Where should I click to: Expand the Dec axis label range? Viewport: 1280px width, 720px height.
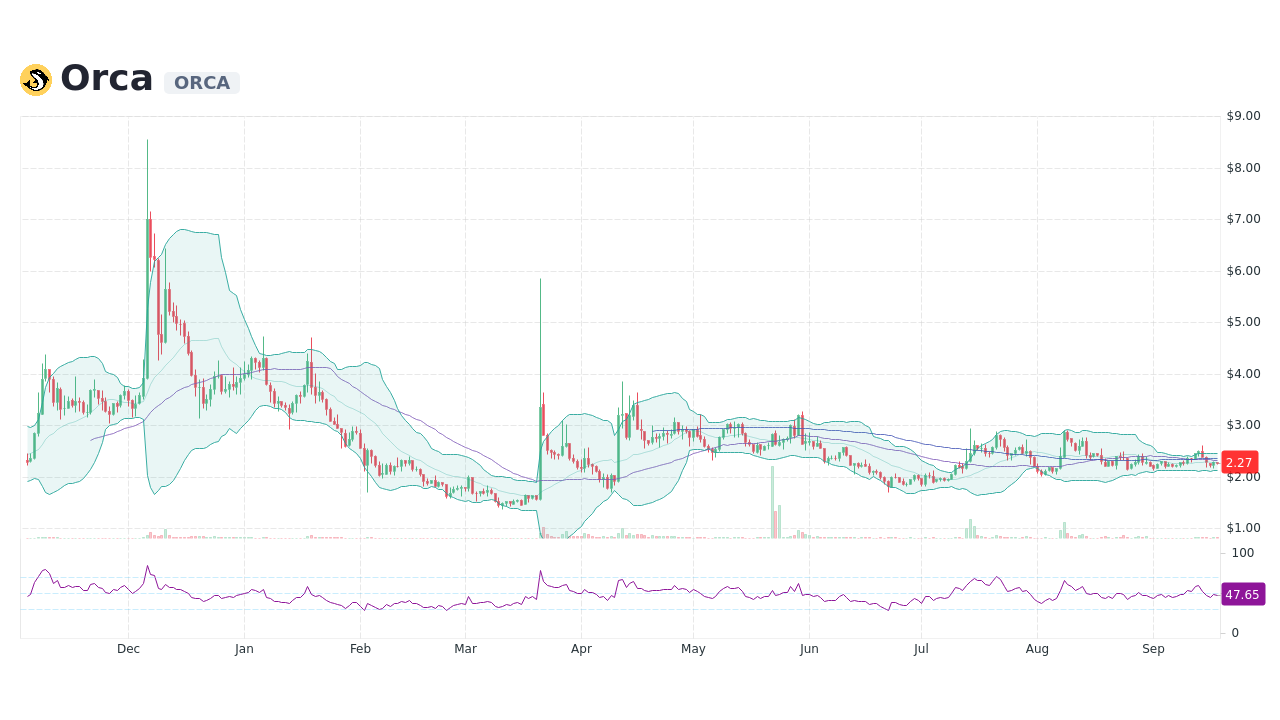click(x=128, y=649)
